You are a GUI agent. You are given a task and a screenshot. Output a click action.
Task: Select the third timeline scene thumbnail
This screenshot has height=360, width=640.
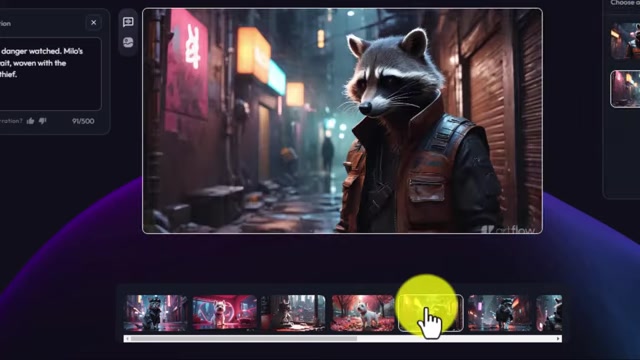coord(293,313)
